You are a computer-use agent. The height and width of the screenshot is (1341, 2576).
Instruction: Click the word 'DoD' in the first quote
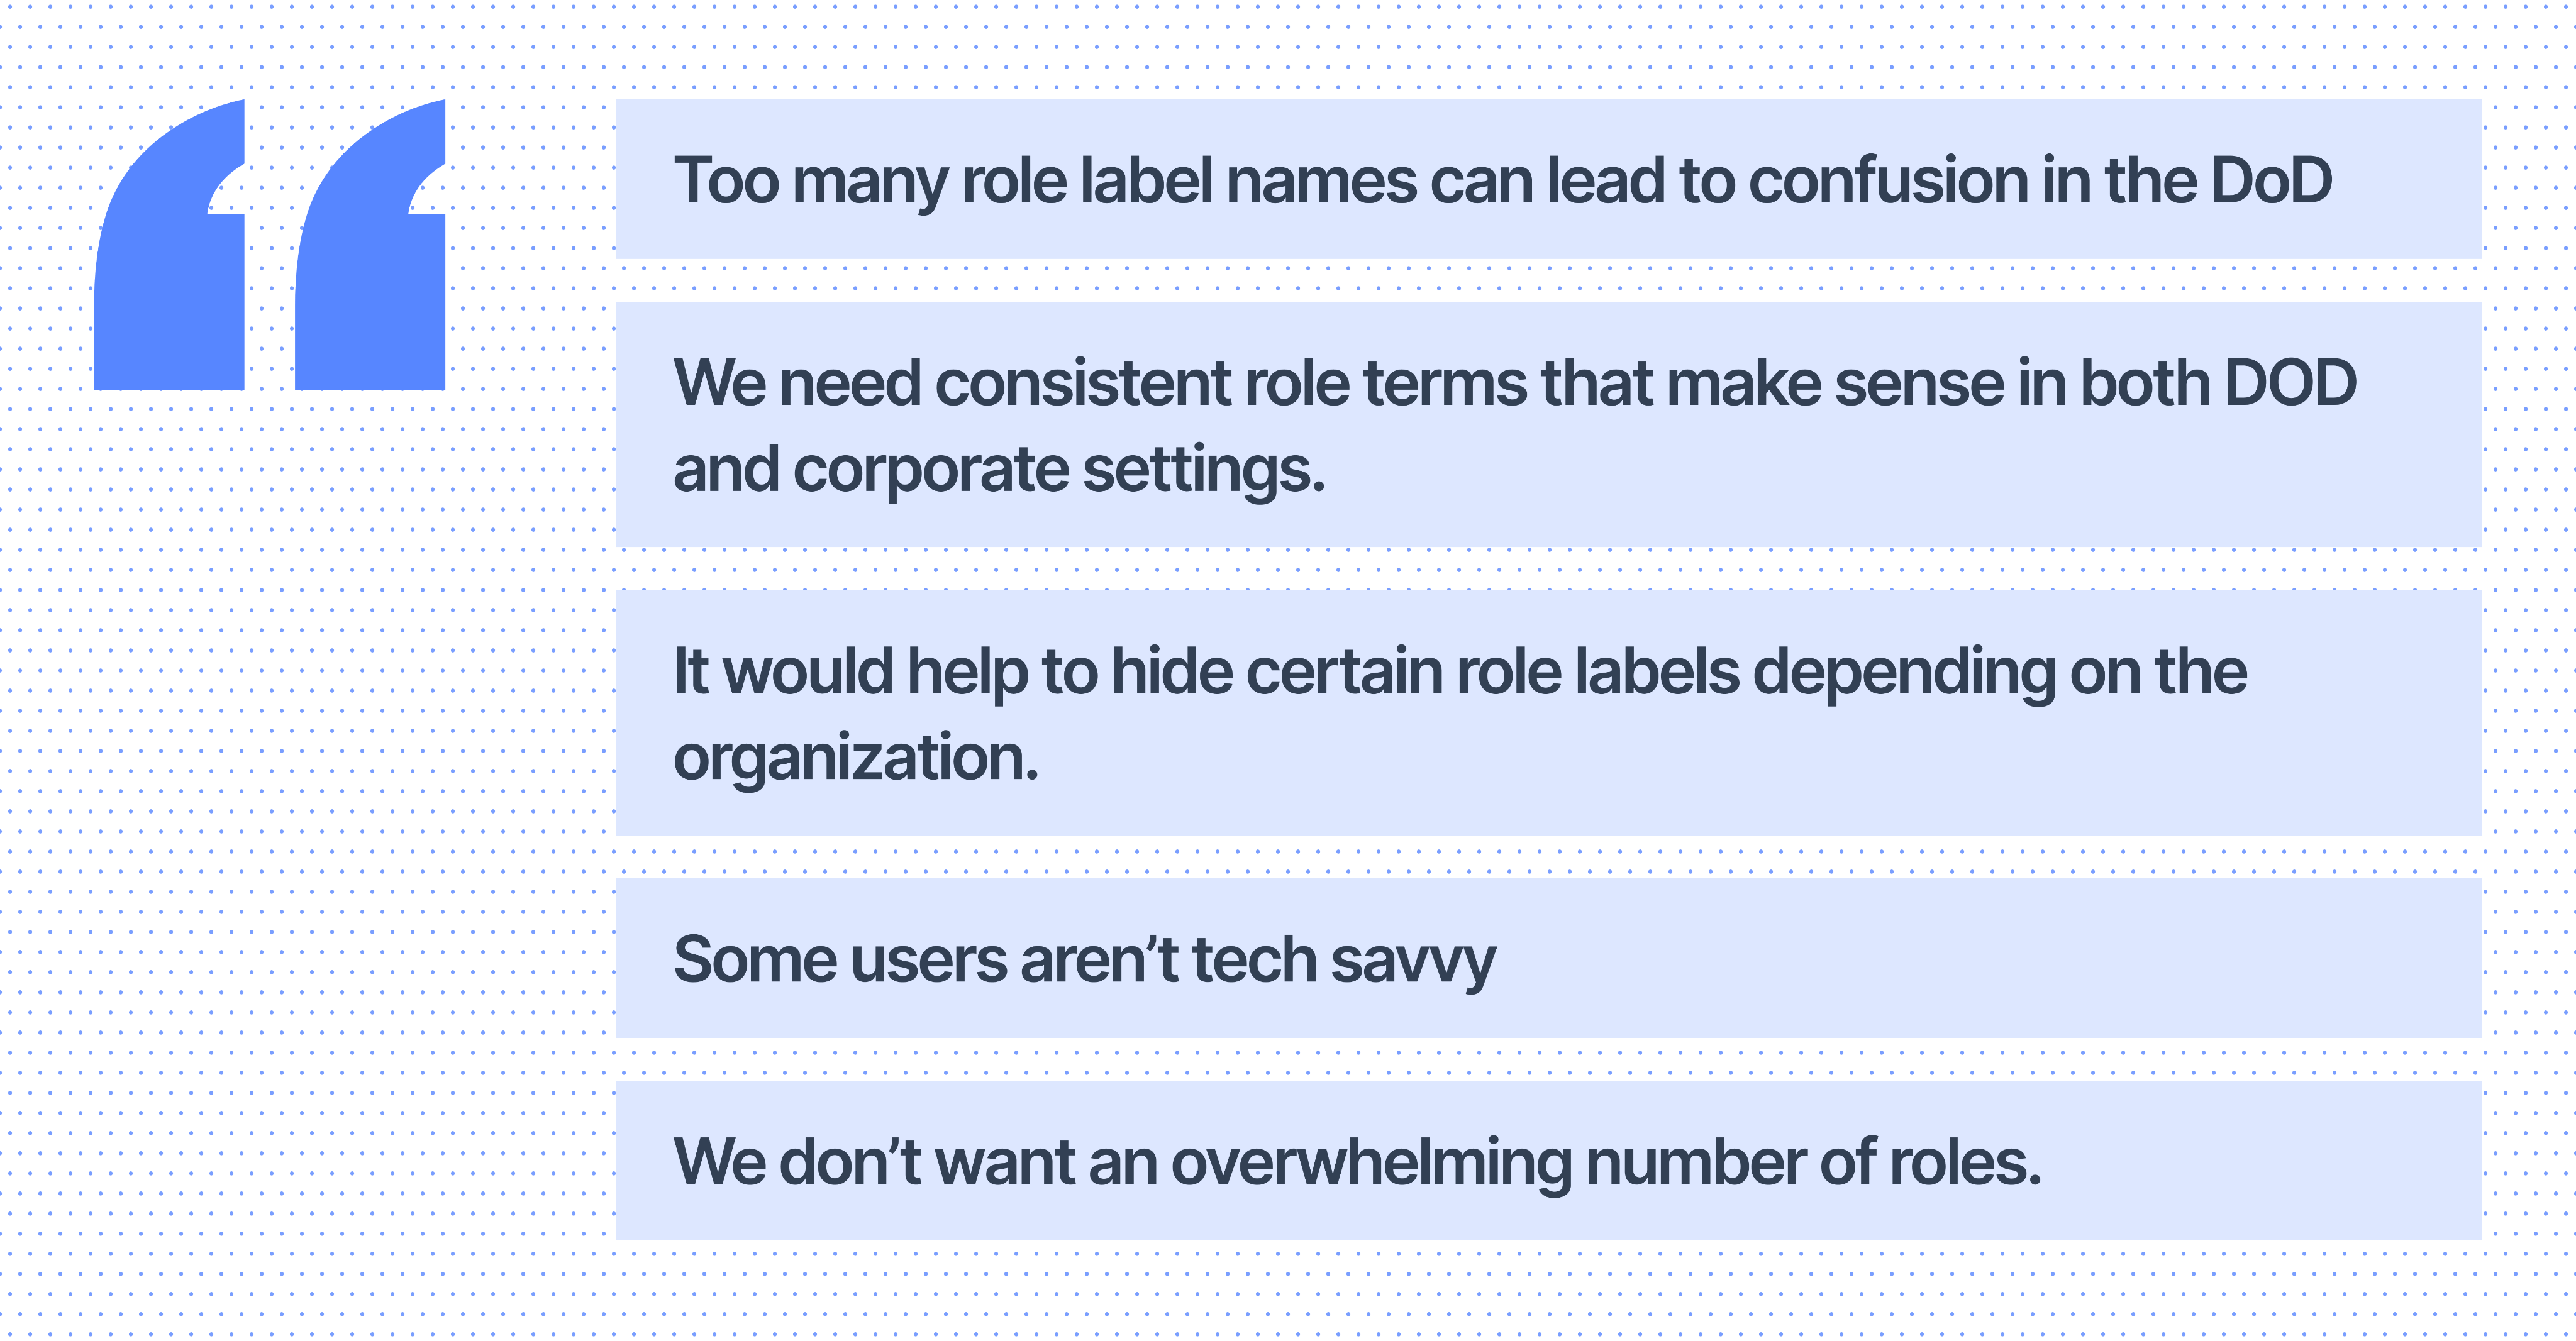(2270, 180)
